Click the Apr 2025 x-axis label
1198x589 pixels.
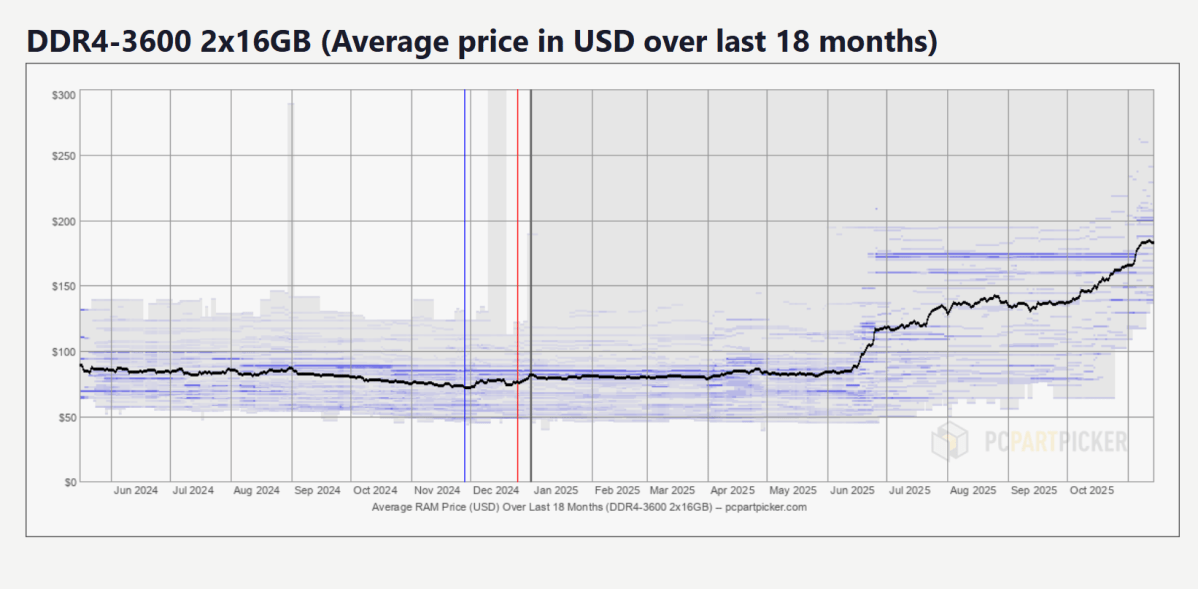732,491
